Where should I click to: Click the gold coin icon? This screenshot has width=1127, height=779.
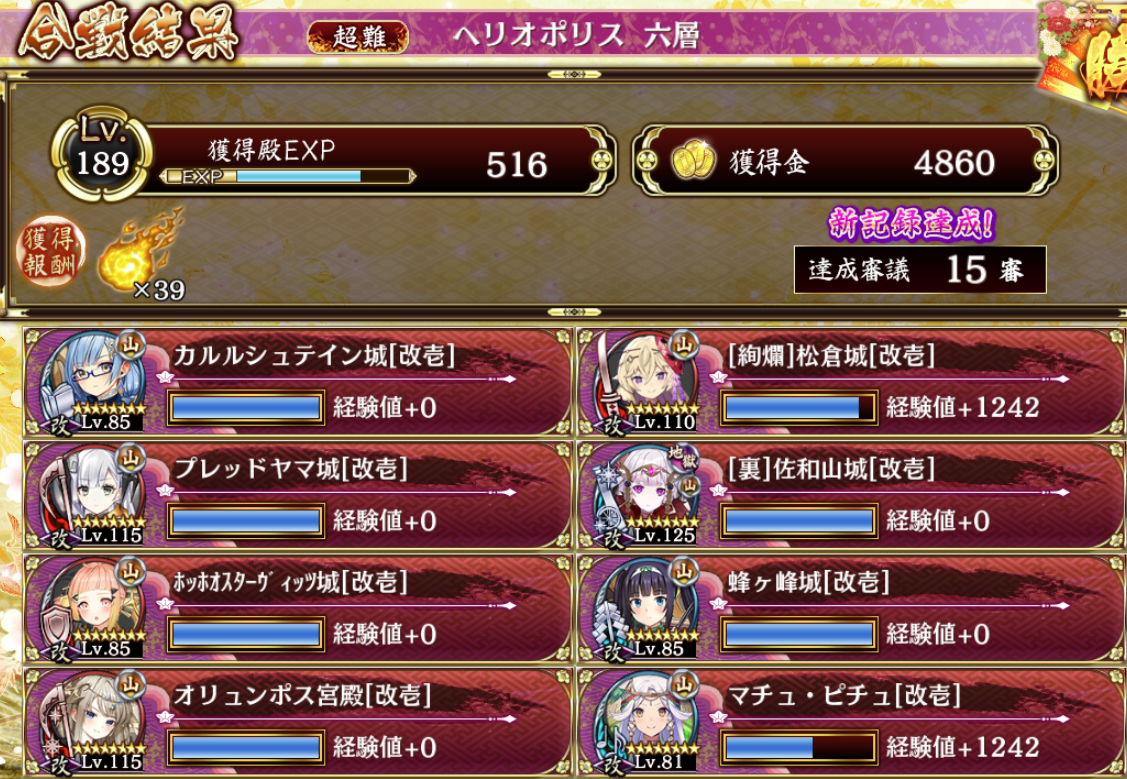pyautogui.click(x=693, y=162)
